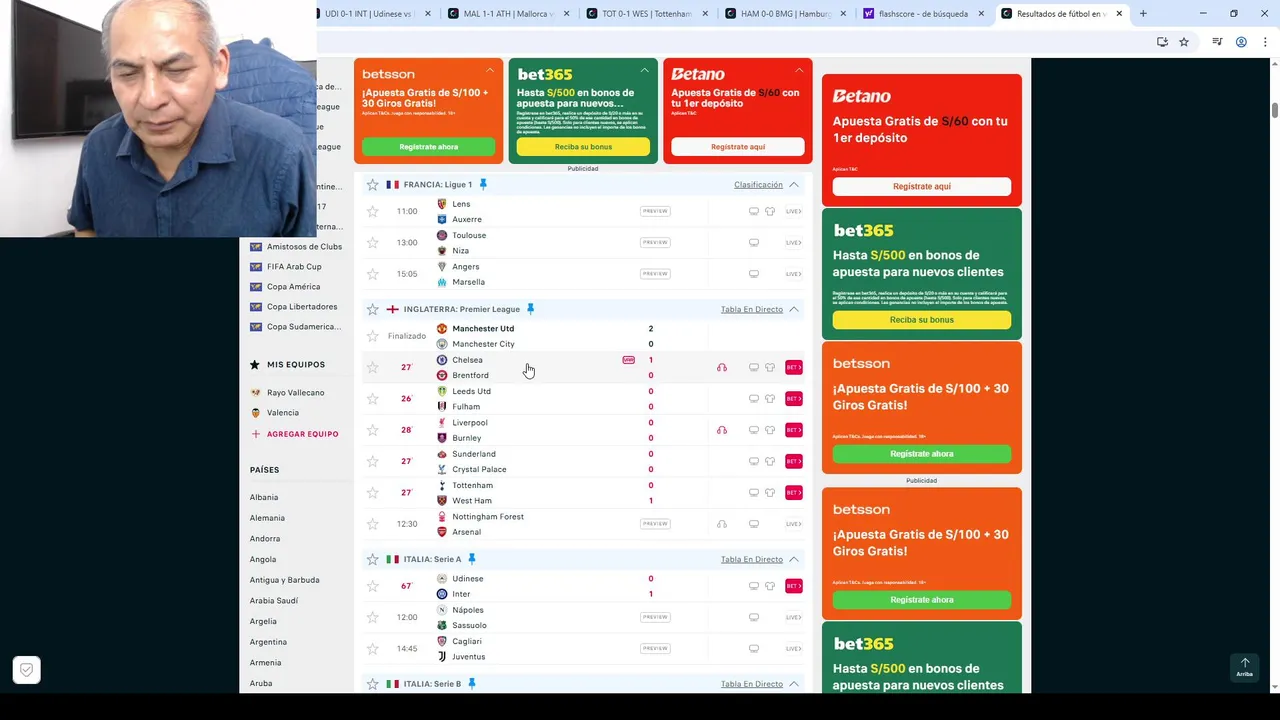The image size is (1280, 720).
Task: Click Reciba su bonus in top bet365 ad
Action: [583, 147]
